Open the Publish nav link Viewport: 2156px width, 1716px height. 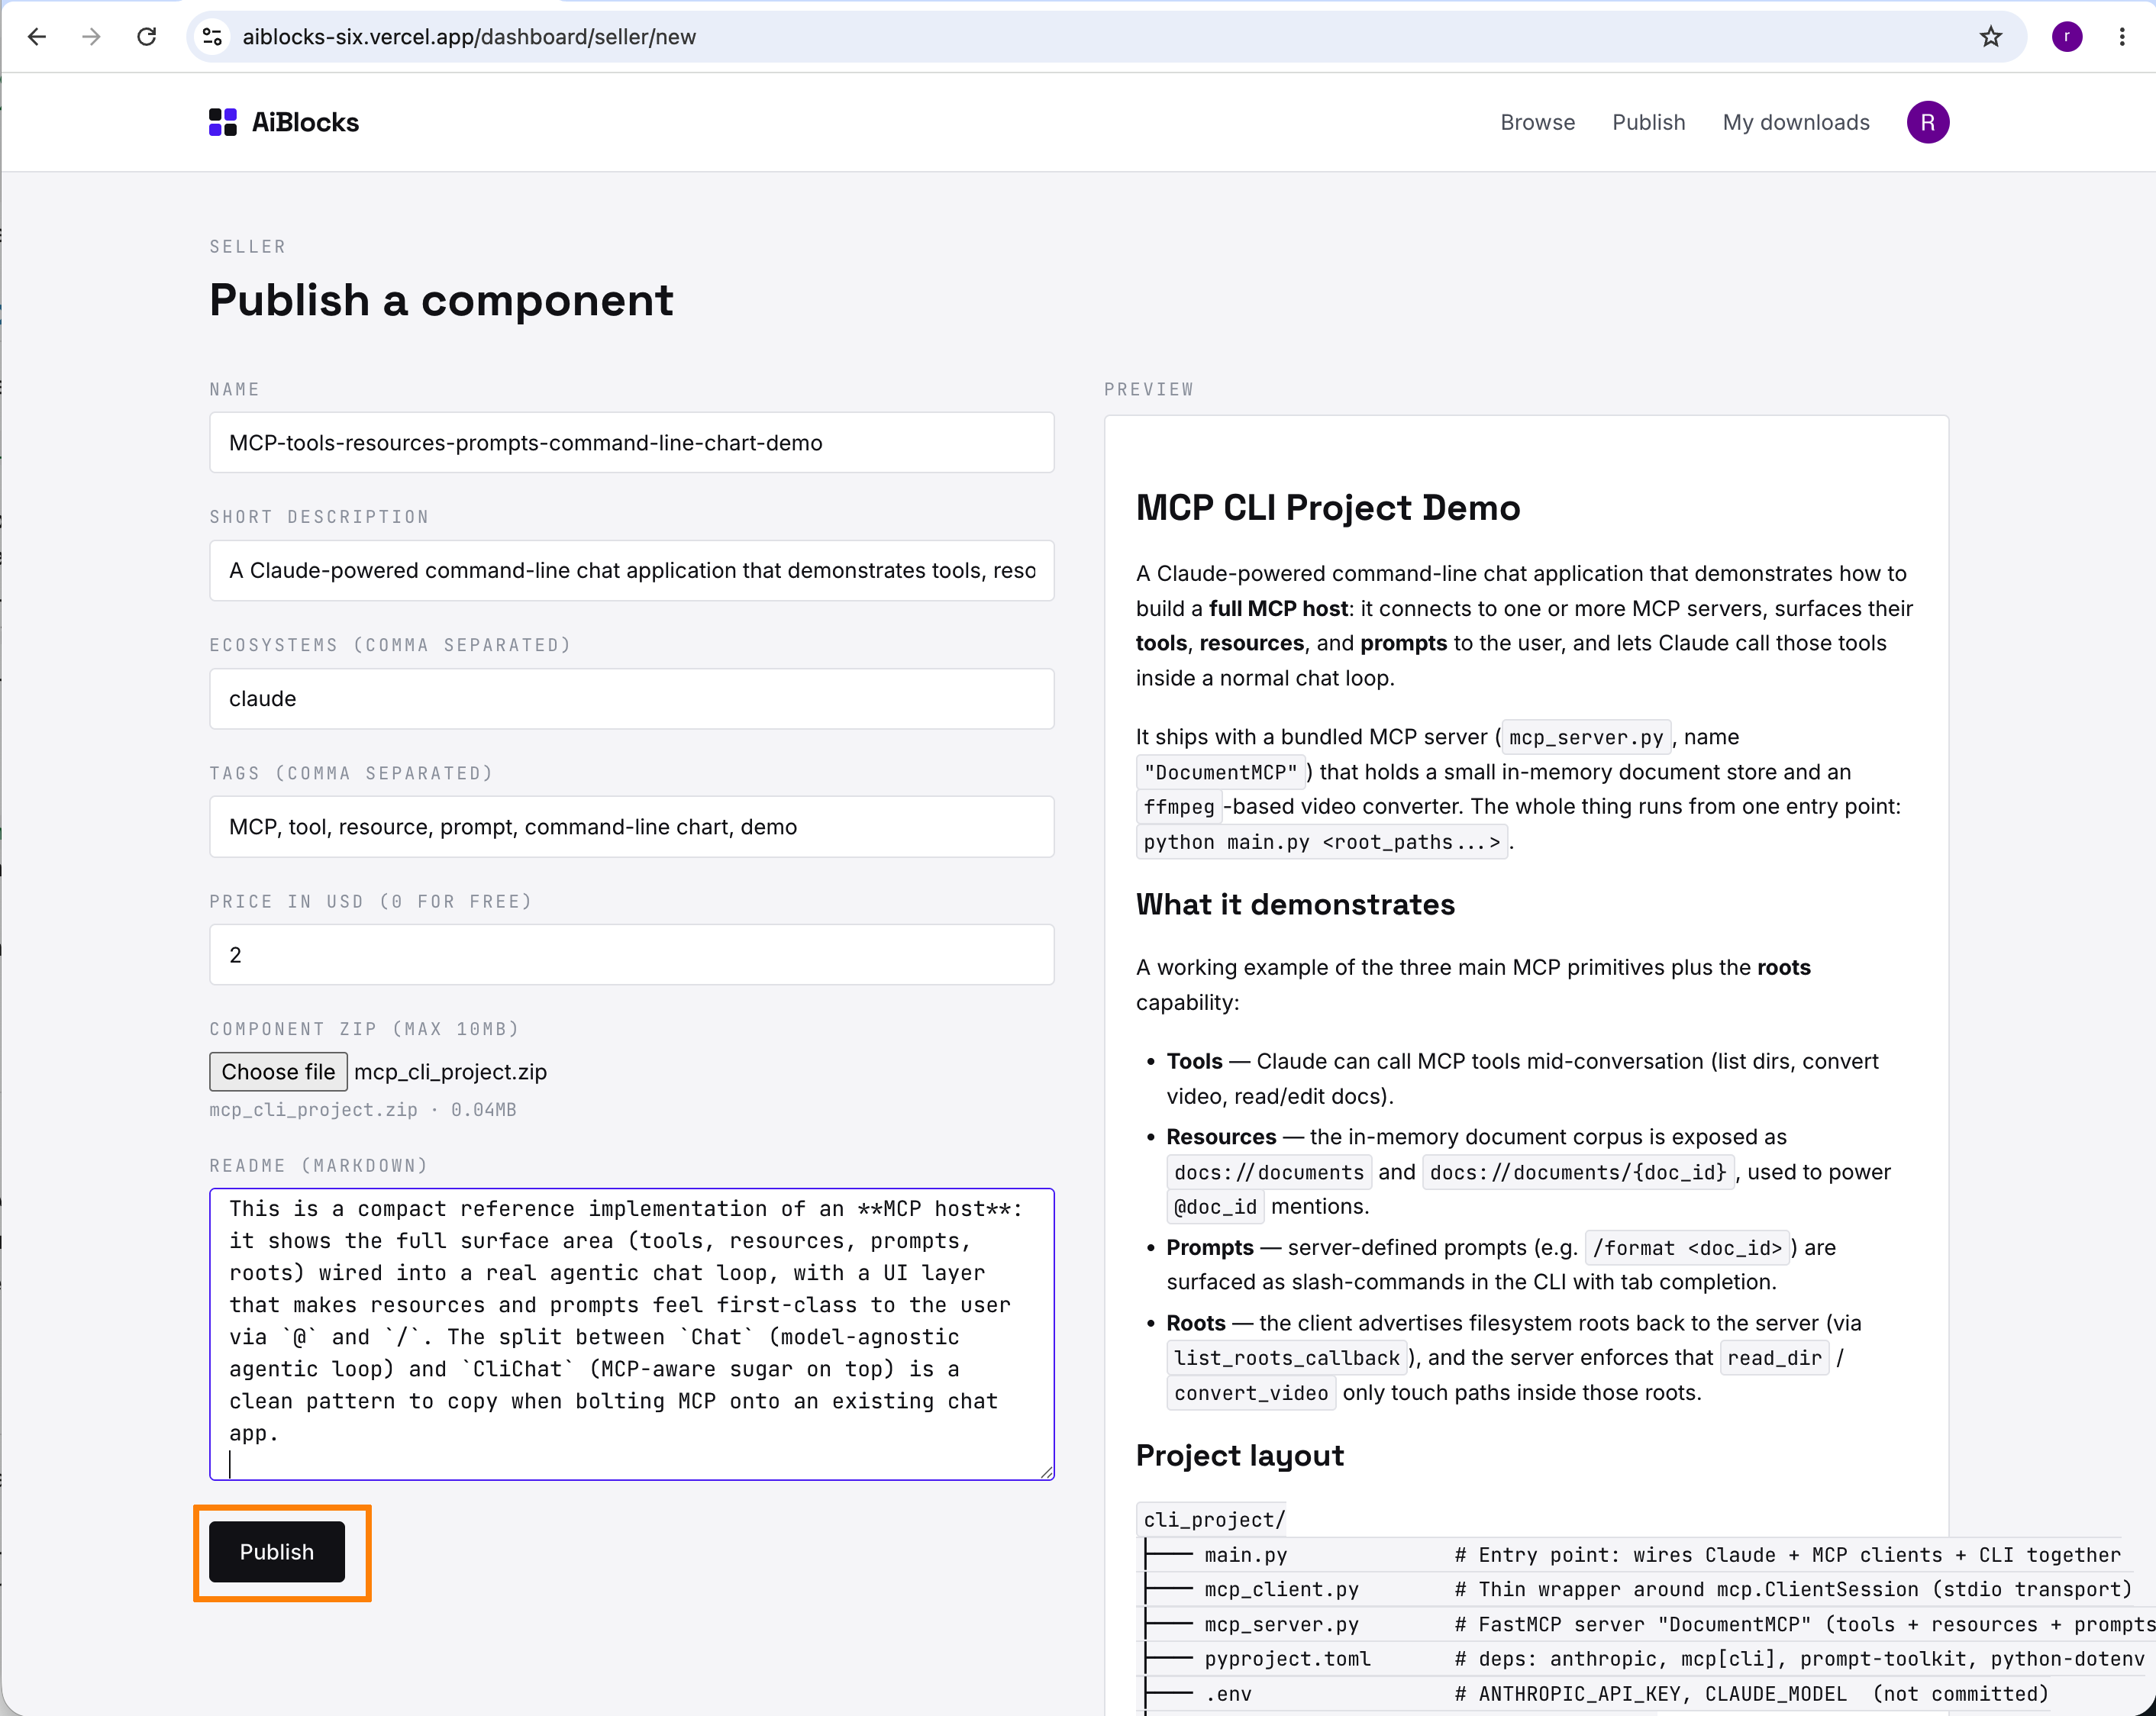pos(1648,122)
